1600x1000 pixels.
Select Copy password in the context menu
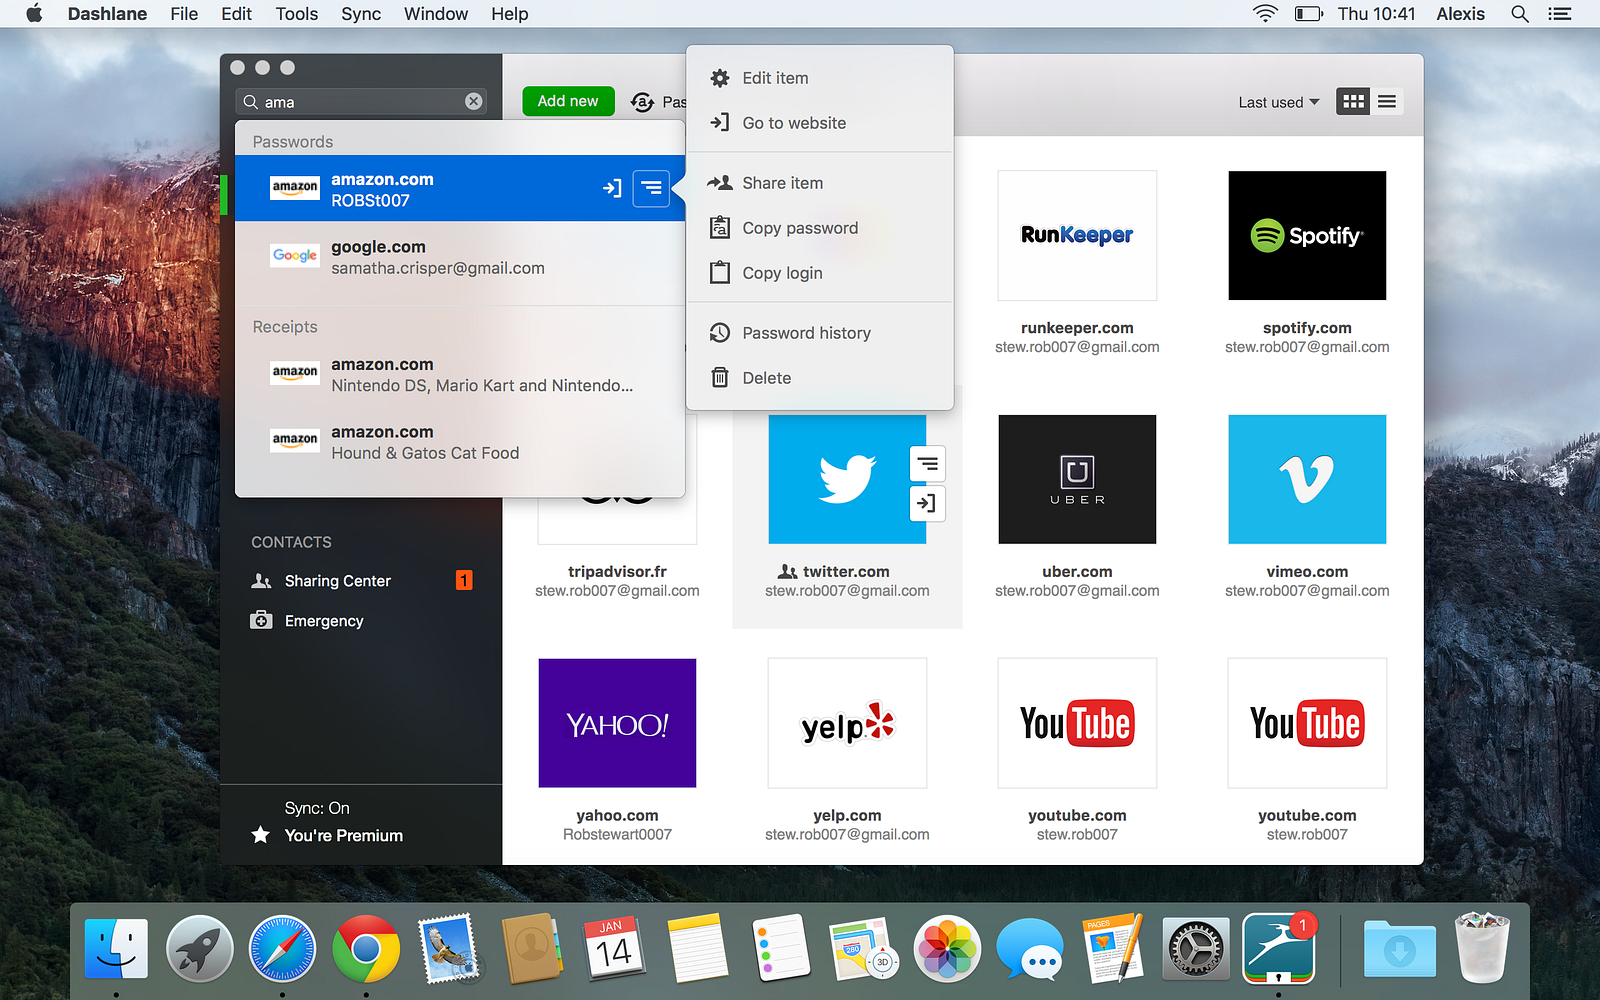click(x=820, y=228)
